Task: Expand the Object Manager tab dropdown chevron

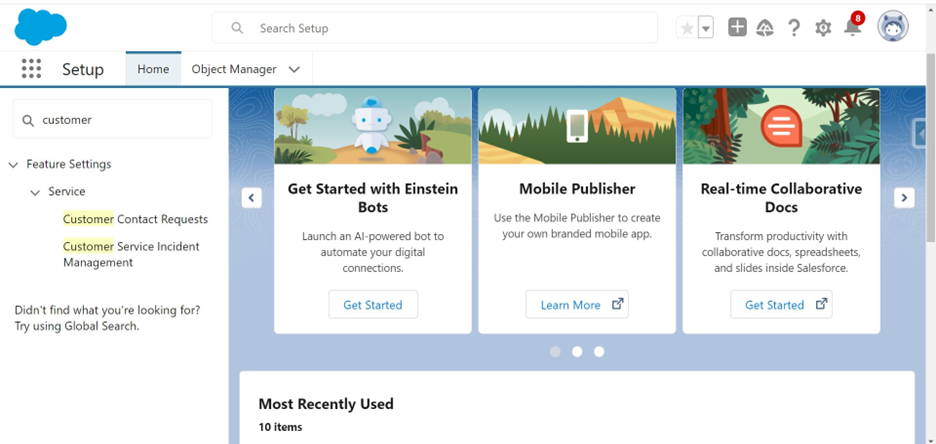Action: point(294,69)
